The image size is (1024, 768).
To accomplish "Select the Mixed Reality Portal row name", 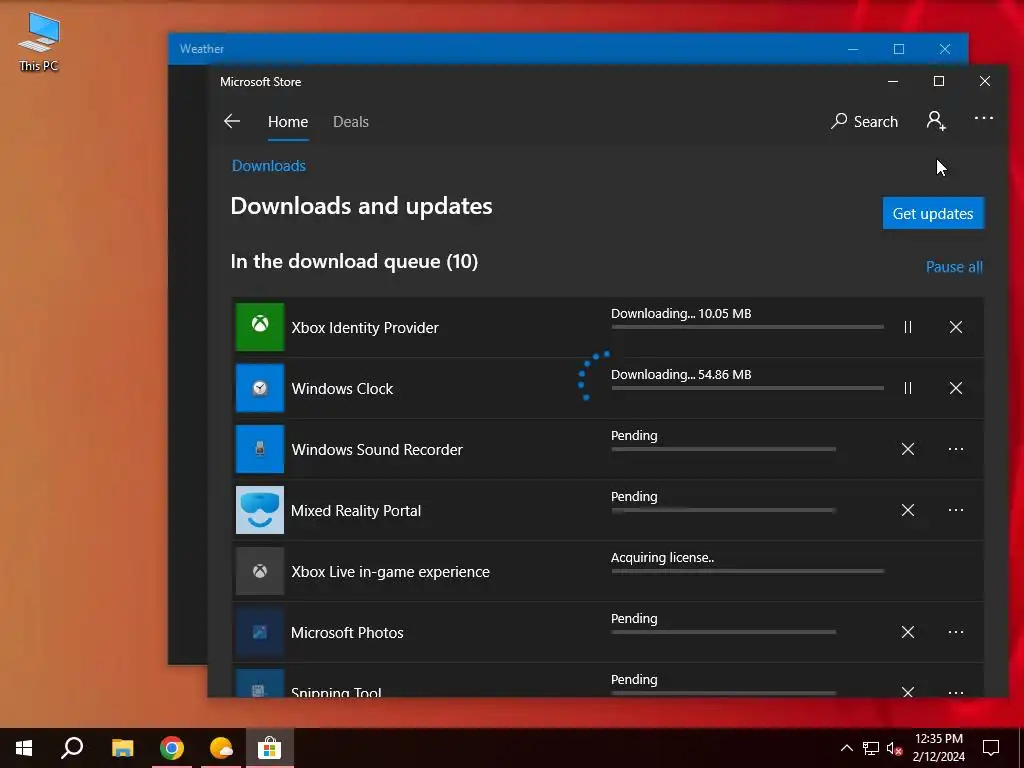I will (356, 511).
